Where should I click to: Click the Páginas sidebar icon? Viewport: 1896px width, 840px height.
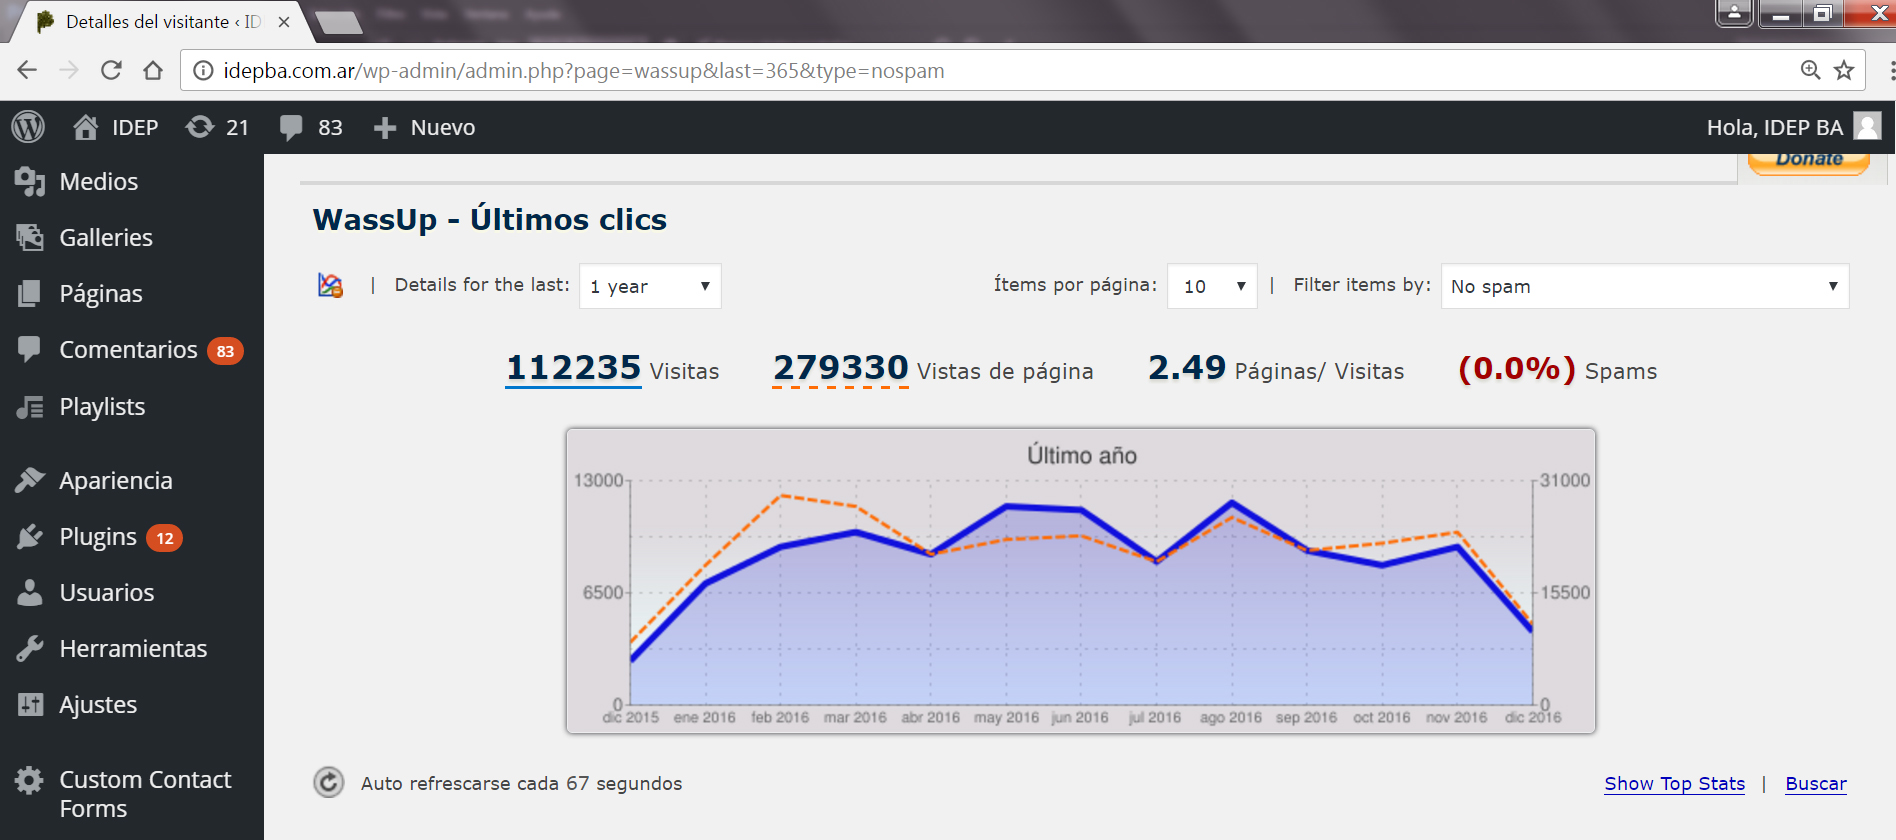coord(30,293)
